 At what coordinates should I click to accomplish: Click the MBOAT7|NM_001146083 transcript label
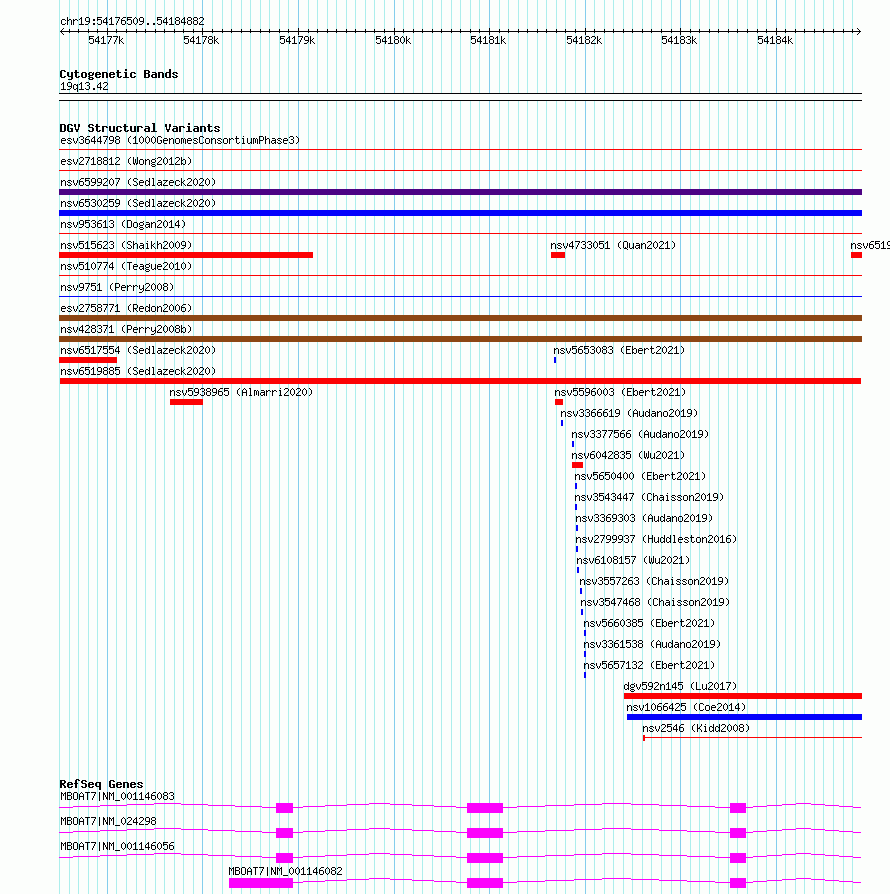click(x=117, y=797)
